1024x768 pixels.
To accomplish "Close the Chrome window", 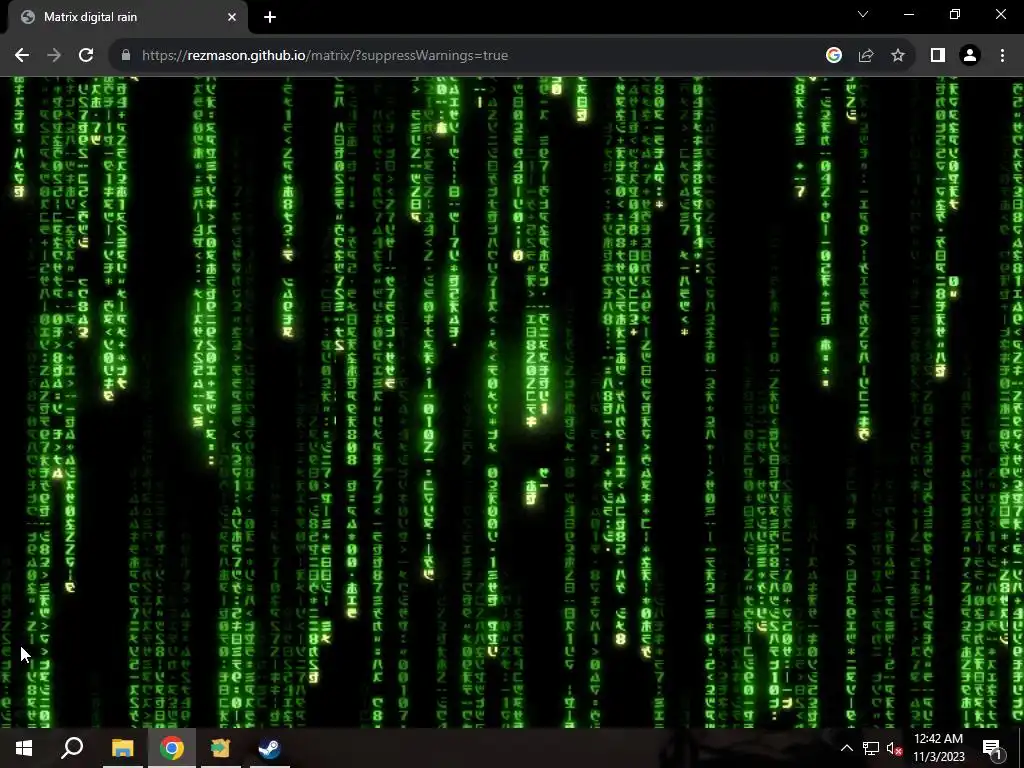I will [x=1000, y=14].
